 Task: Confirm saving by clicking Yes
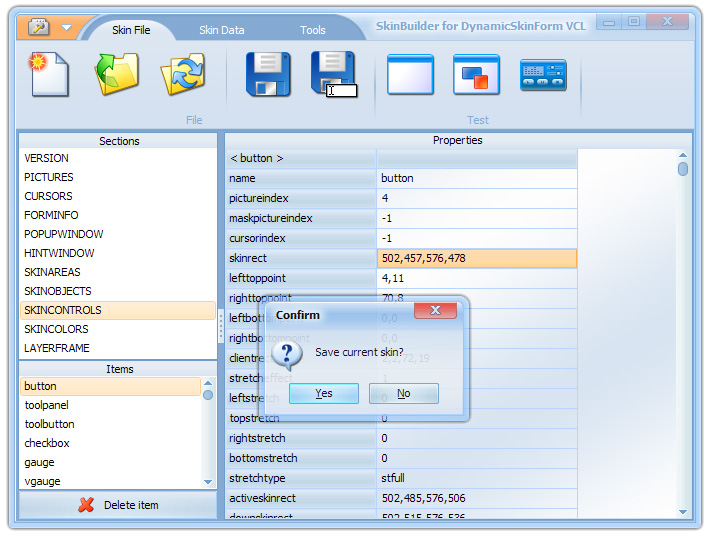click(324, 393)
